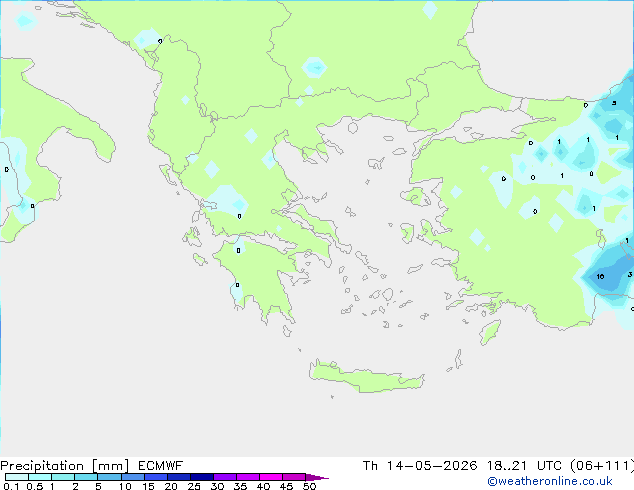
Task: Click the above-50 mm arrow legend tip
Action: point(317,477)
